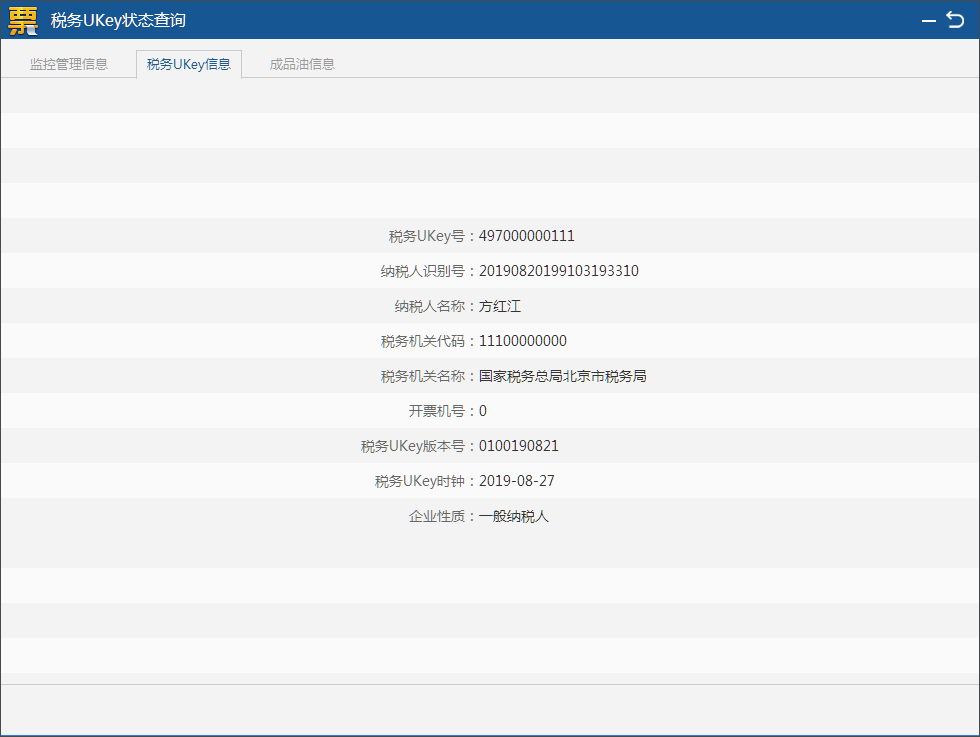980x737 pixels.
Task: Switch to the 监控管理信息 tab
Action: coord(69,64)
